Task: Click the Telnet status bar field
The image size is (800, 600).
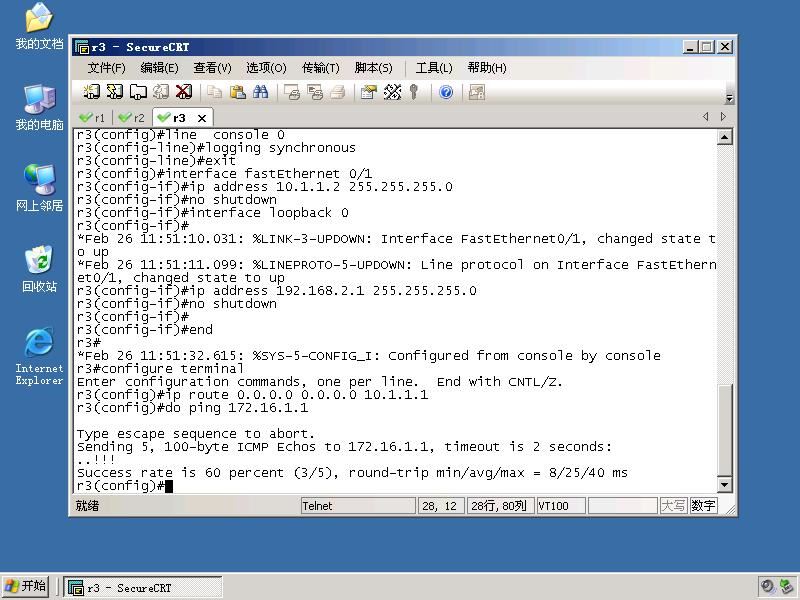Action: 358,506
